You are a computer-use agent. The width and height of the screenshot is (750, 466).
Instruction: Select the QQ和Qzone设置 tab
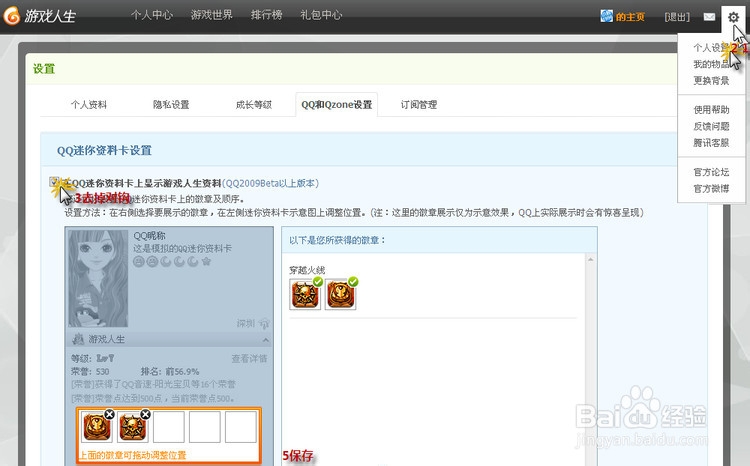(337, 105)
